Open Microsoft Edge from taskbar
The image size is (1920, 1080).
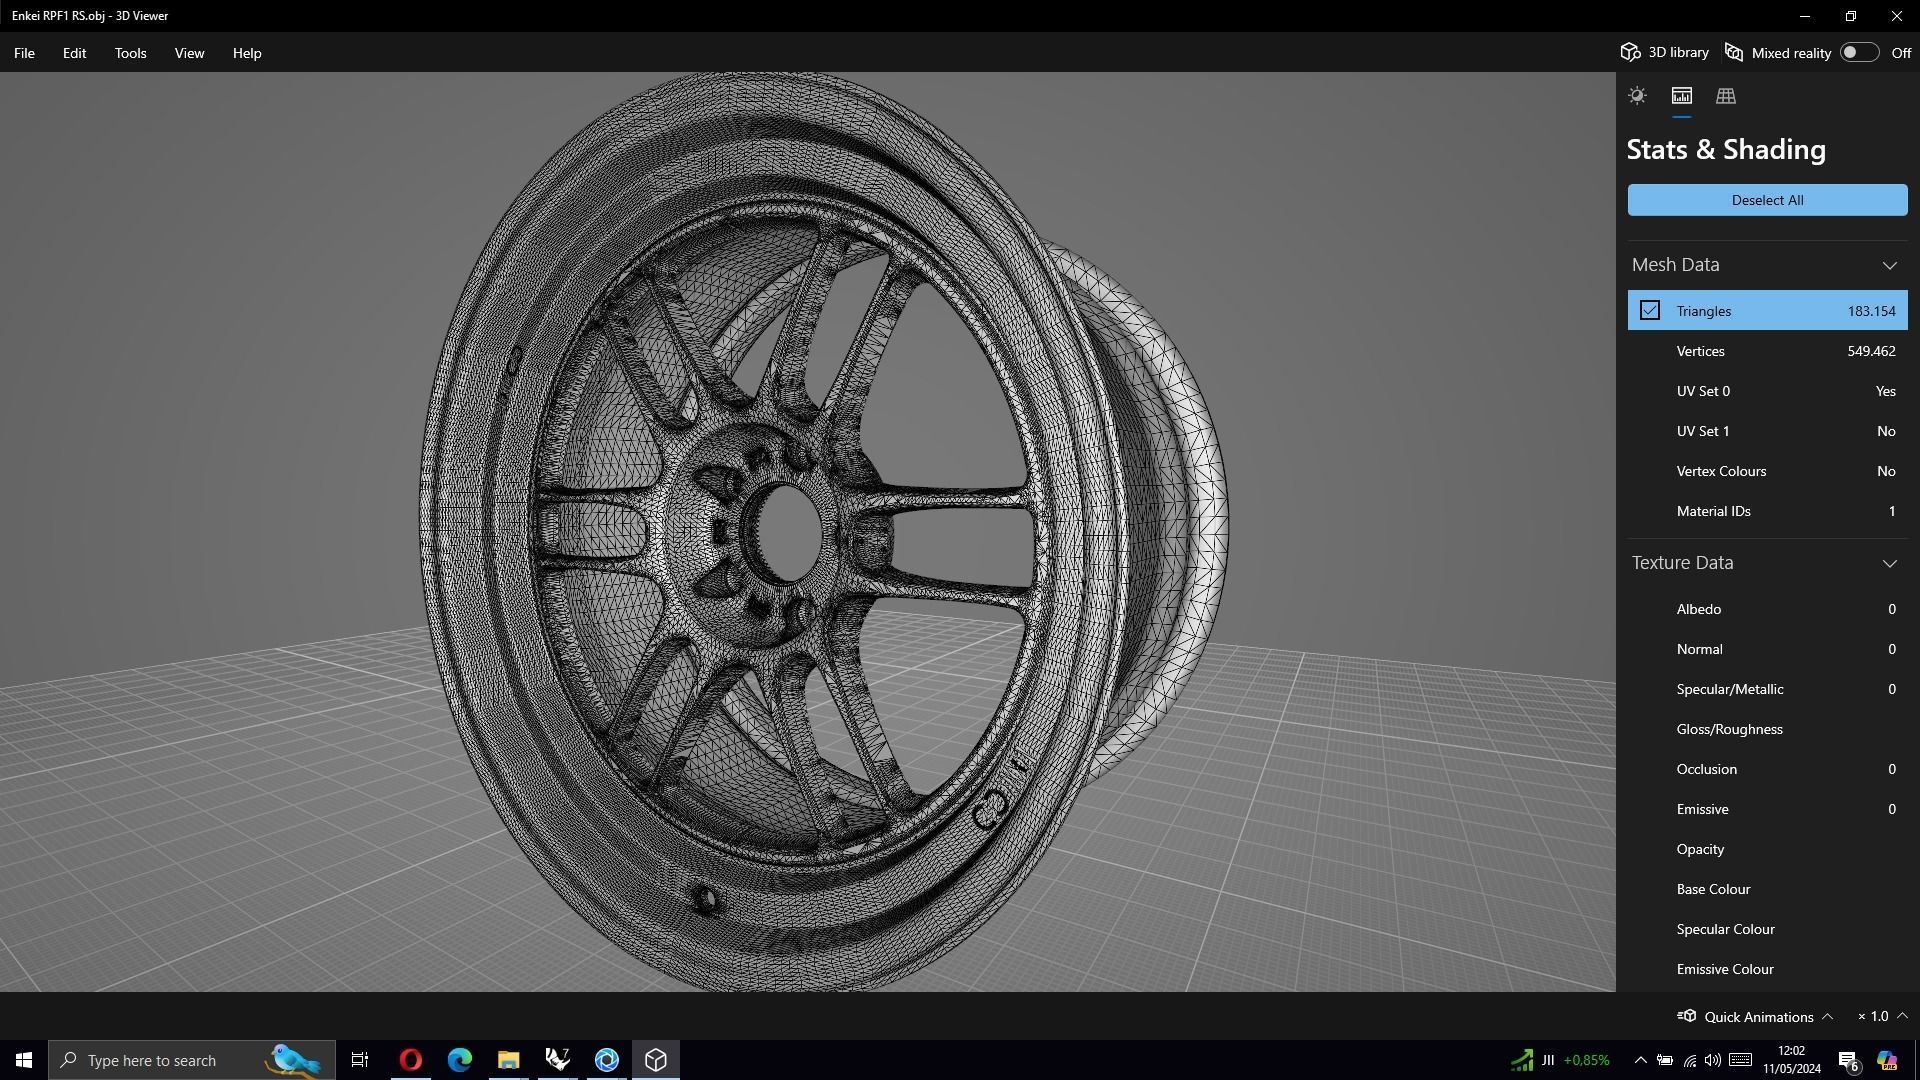pyautogui.click(x=459, y=1060)
